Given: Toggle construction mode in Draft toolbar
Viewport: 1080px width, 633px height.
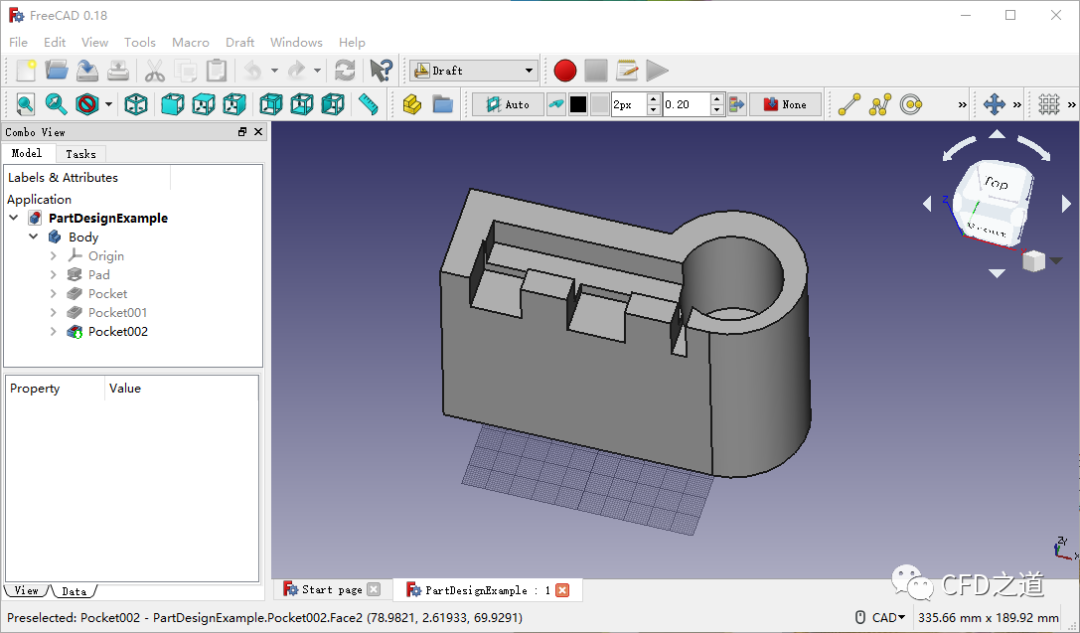Looking at the screenshot, I should click(x=556, y=104).
